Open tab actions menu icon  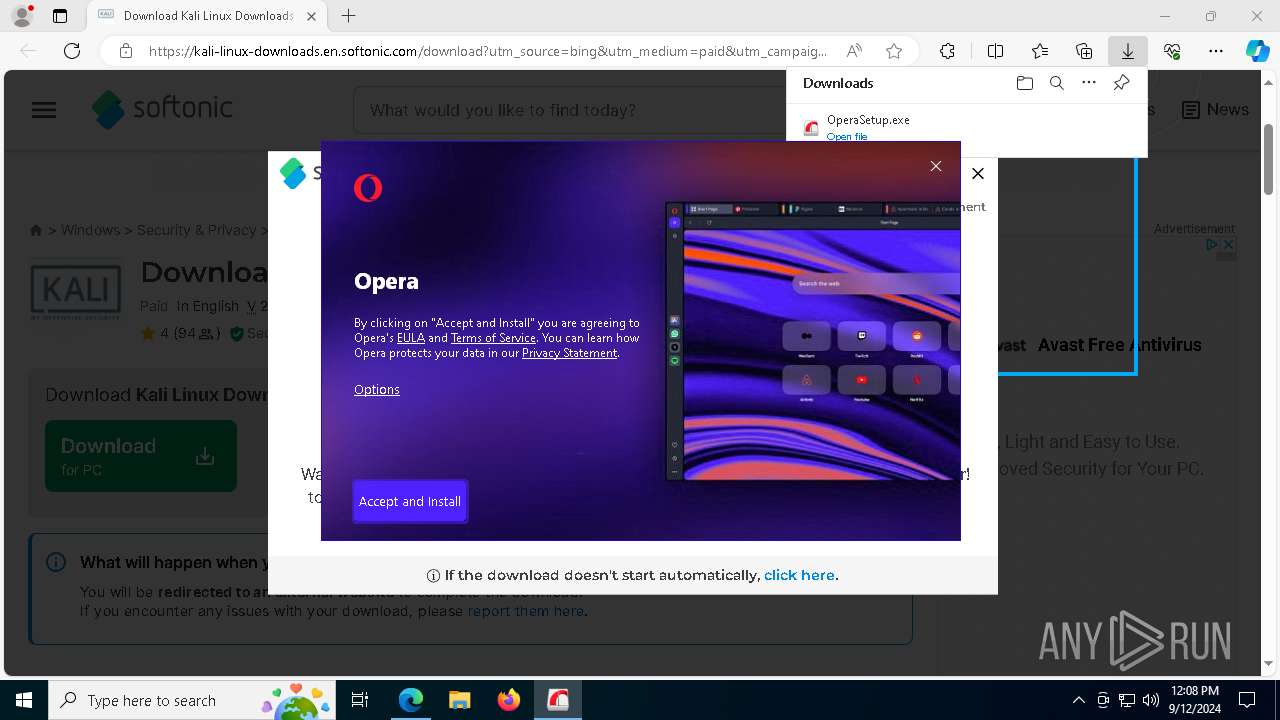[x=60, y=16]
